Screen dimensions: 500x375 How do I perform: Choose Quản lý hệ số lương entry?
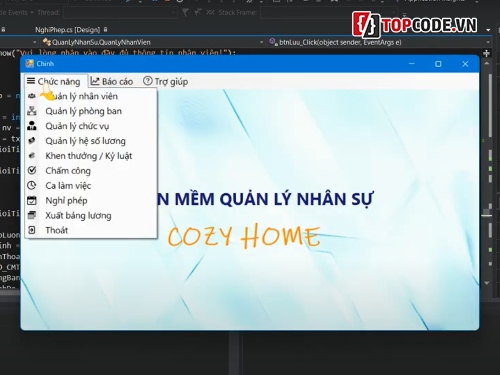click(91, 141)
